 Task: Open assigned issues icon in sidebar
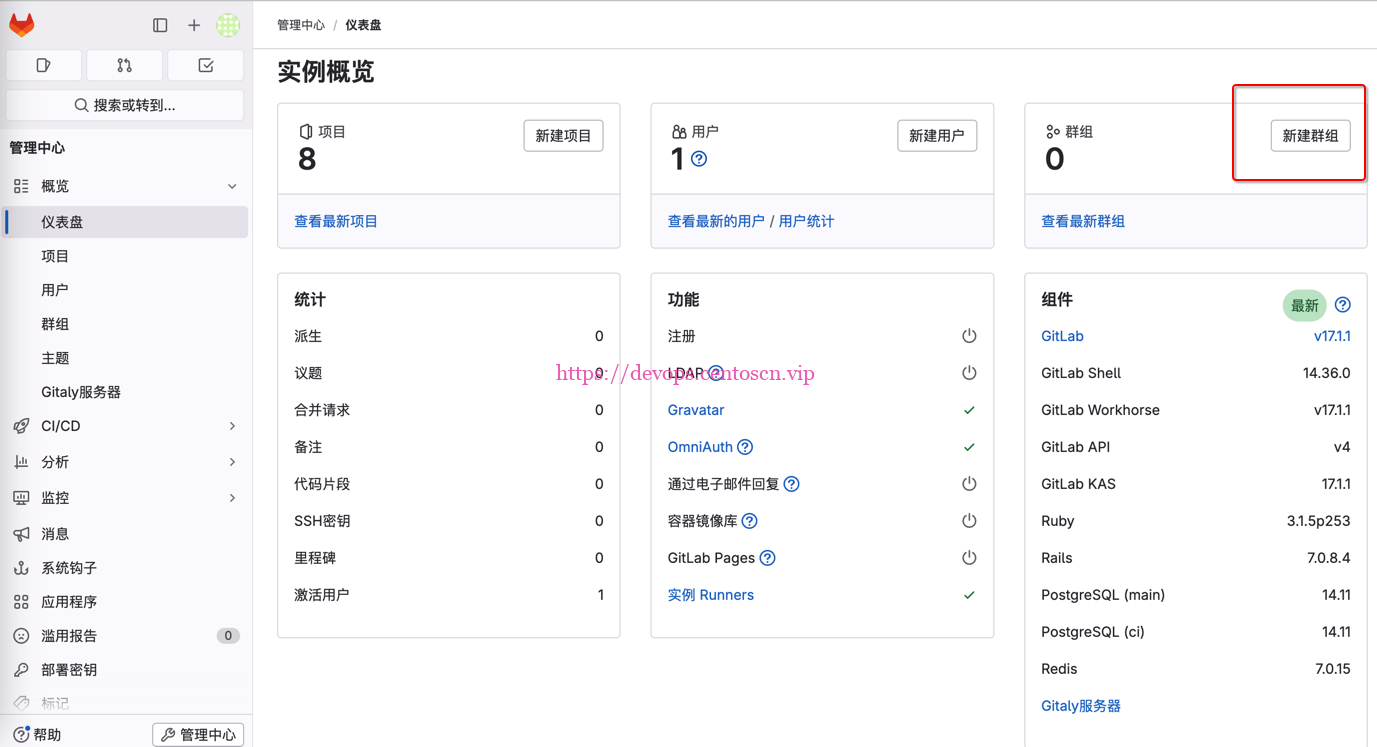(x=43, y=65)
